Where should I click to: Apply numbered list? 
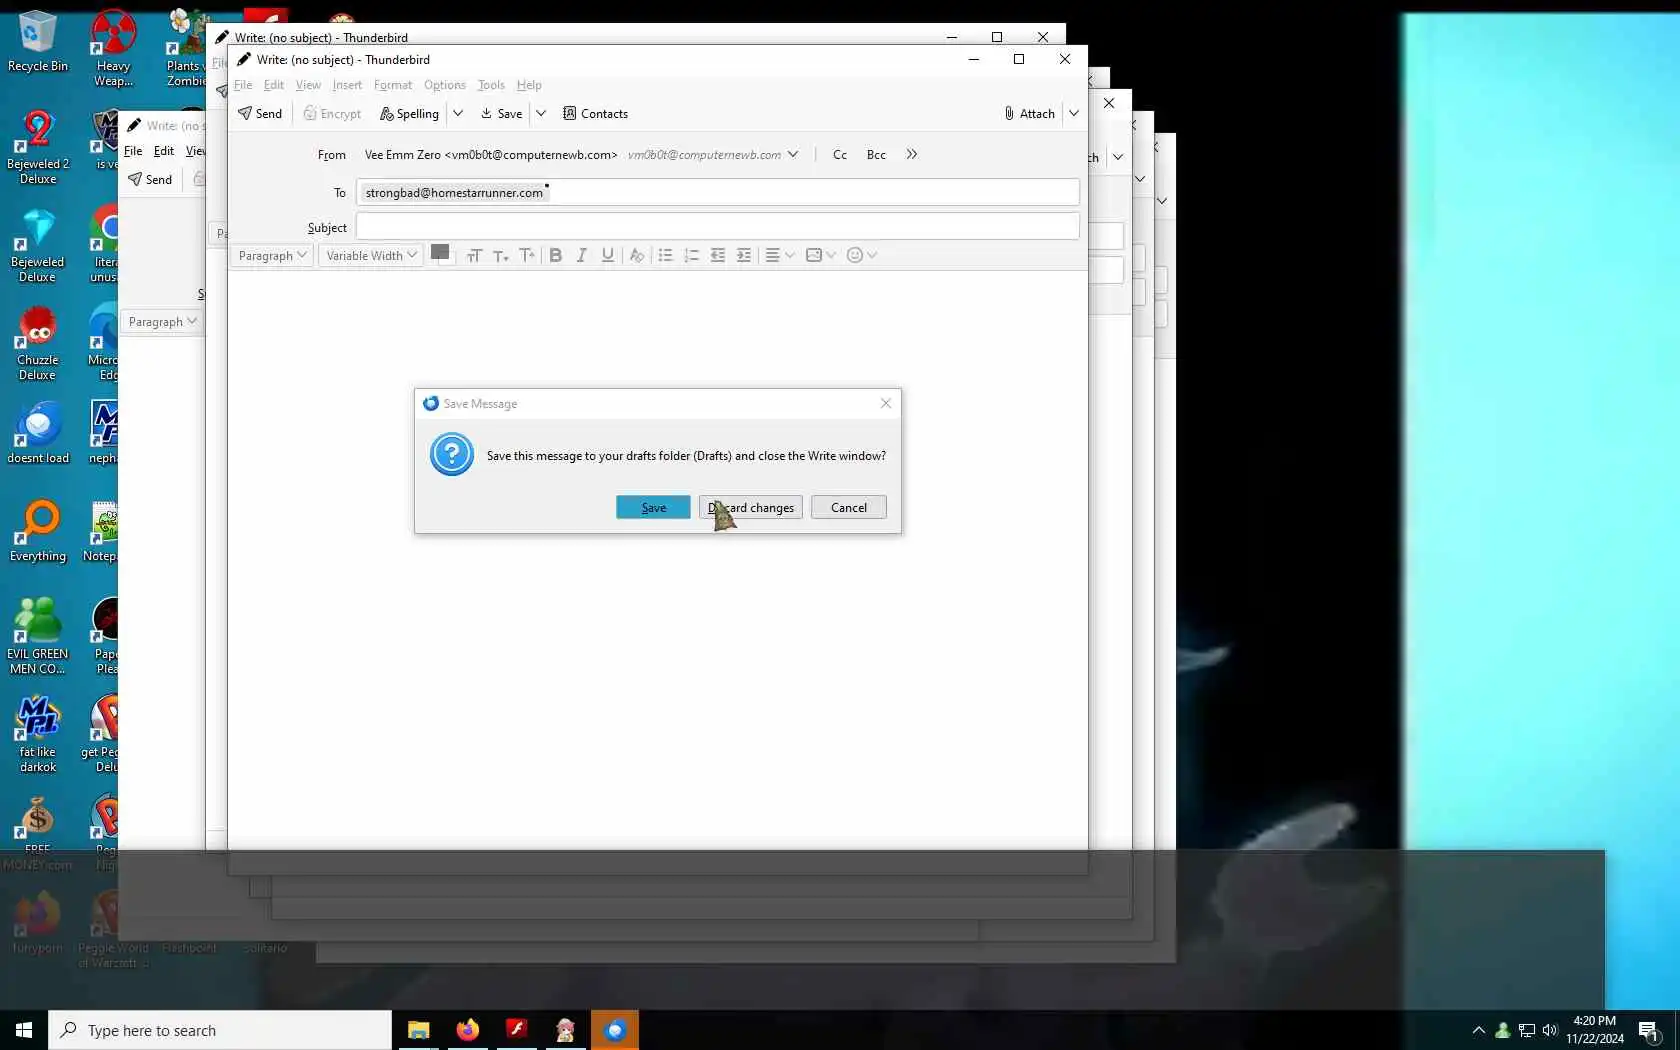point(691,255)
